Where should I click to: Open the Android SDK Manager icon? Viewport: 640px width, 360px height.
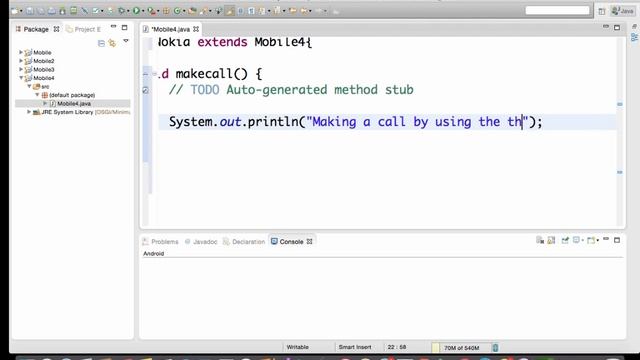62,11
